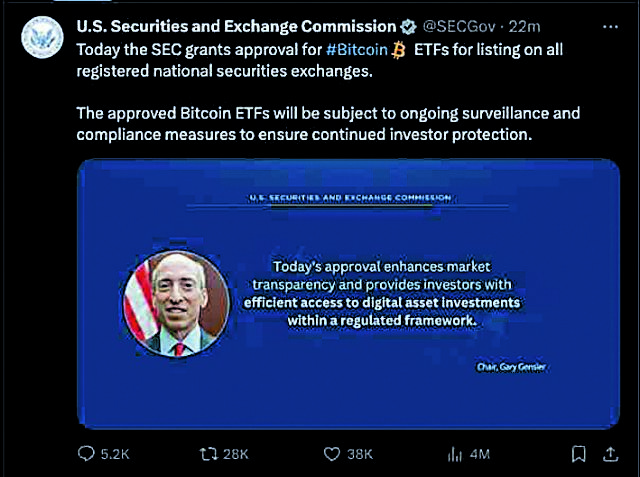Like the tweet with the heart icon
Screen dimensions: 640x477
pyautogui.click(x=332, y=454)
